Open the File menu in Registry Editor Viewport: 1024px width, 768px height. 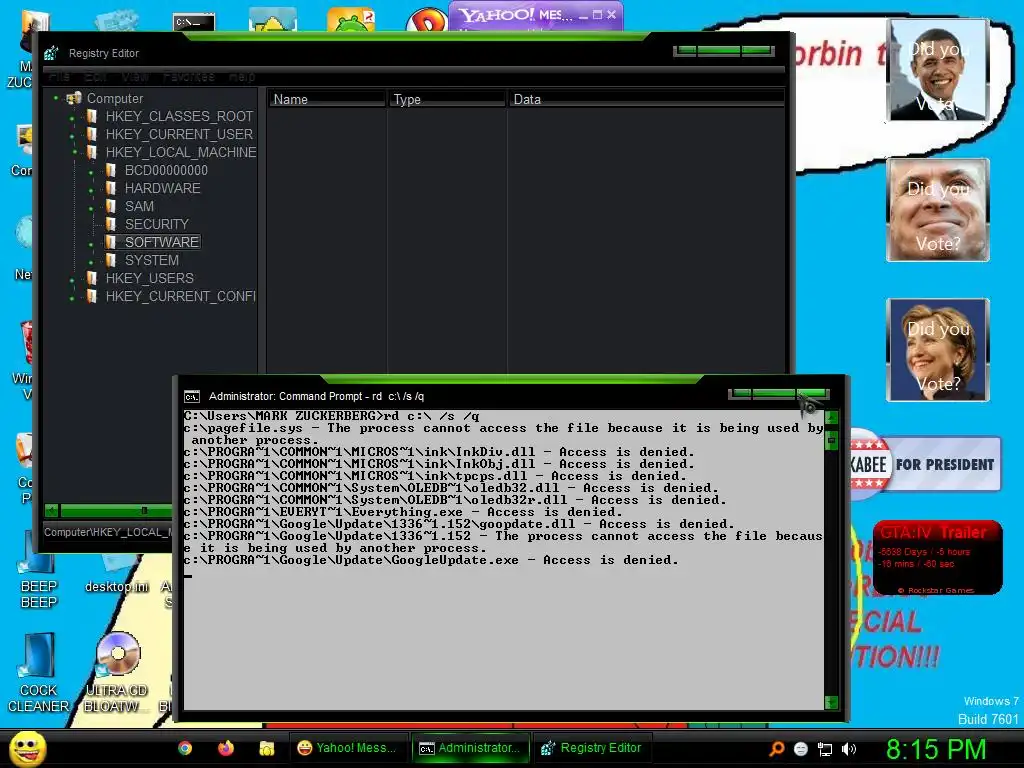[59, 76]
